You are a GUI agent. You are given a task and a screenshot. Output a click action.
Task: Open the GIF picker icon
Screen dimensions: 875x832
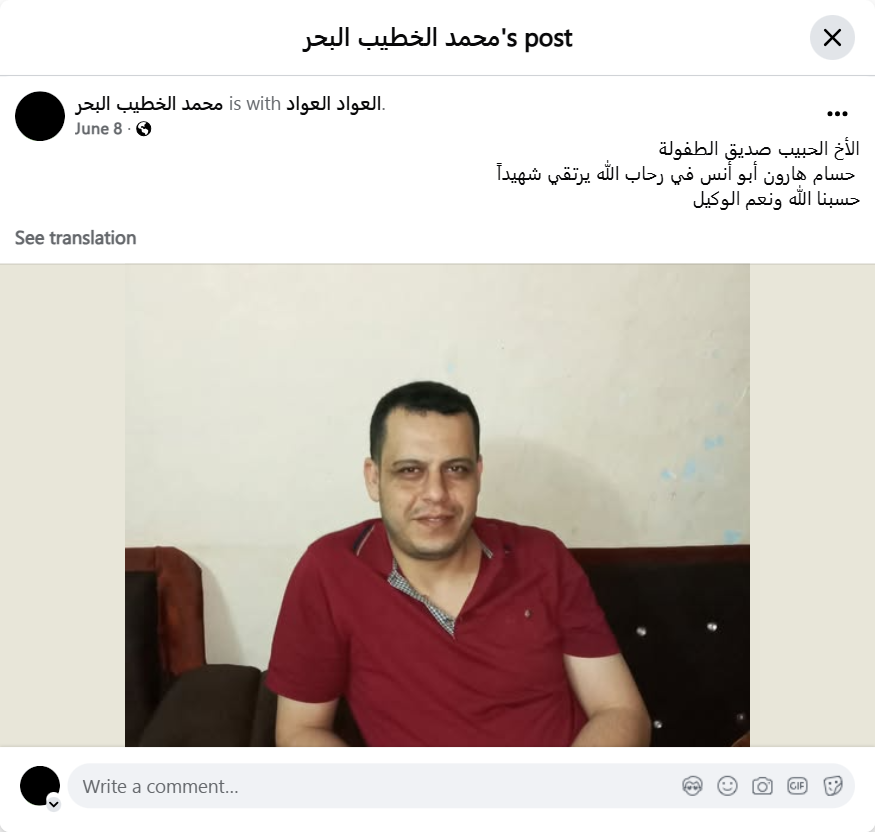[x=797, y=786]
